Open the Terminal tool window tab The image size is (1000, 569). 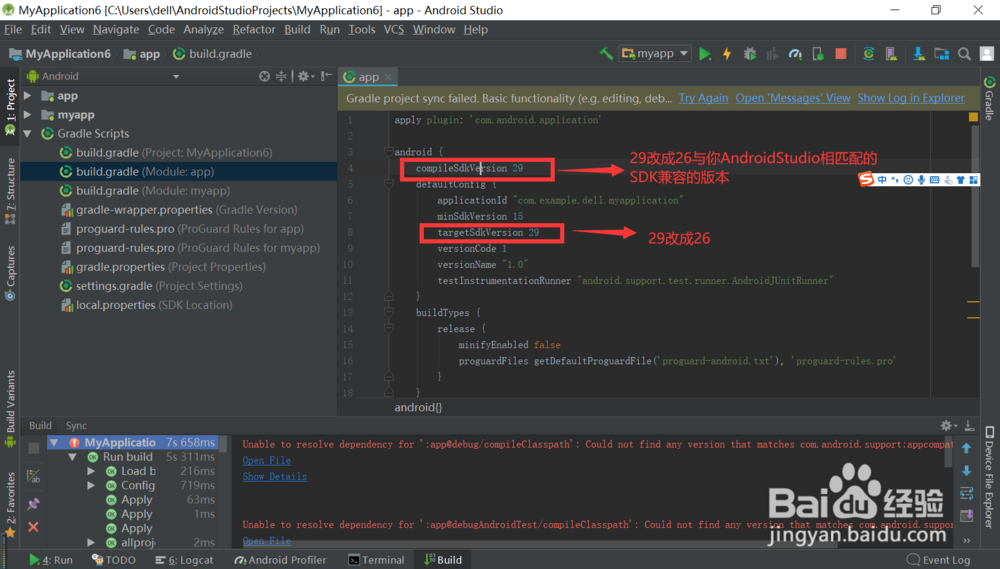376,560
